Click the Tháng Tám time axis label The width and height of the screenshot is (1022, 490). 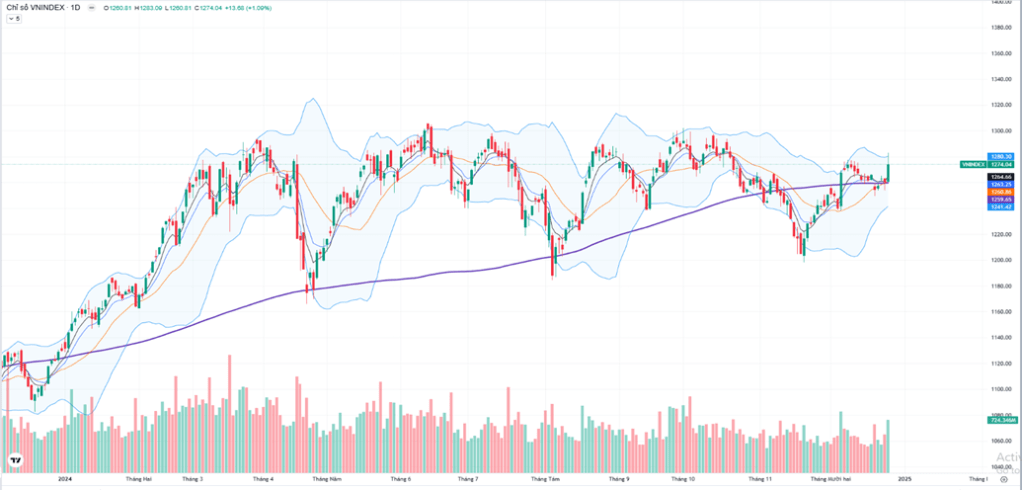(x=545, y=479)
